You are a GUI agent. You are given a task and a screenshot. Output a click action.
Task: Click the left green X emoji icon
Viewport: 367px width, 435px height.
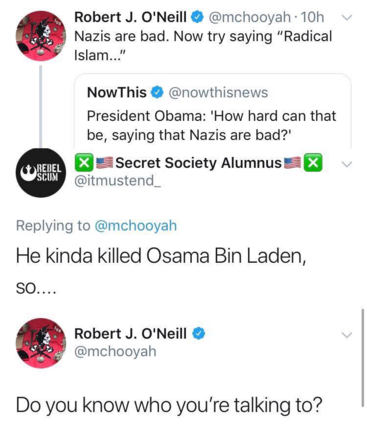tap(84, 163)
